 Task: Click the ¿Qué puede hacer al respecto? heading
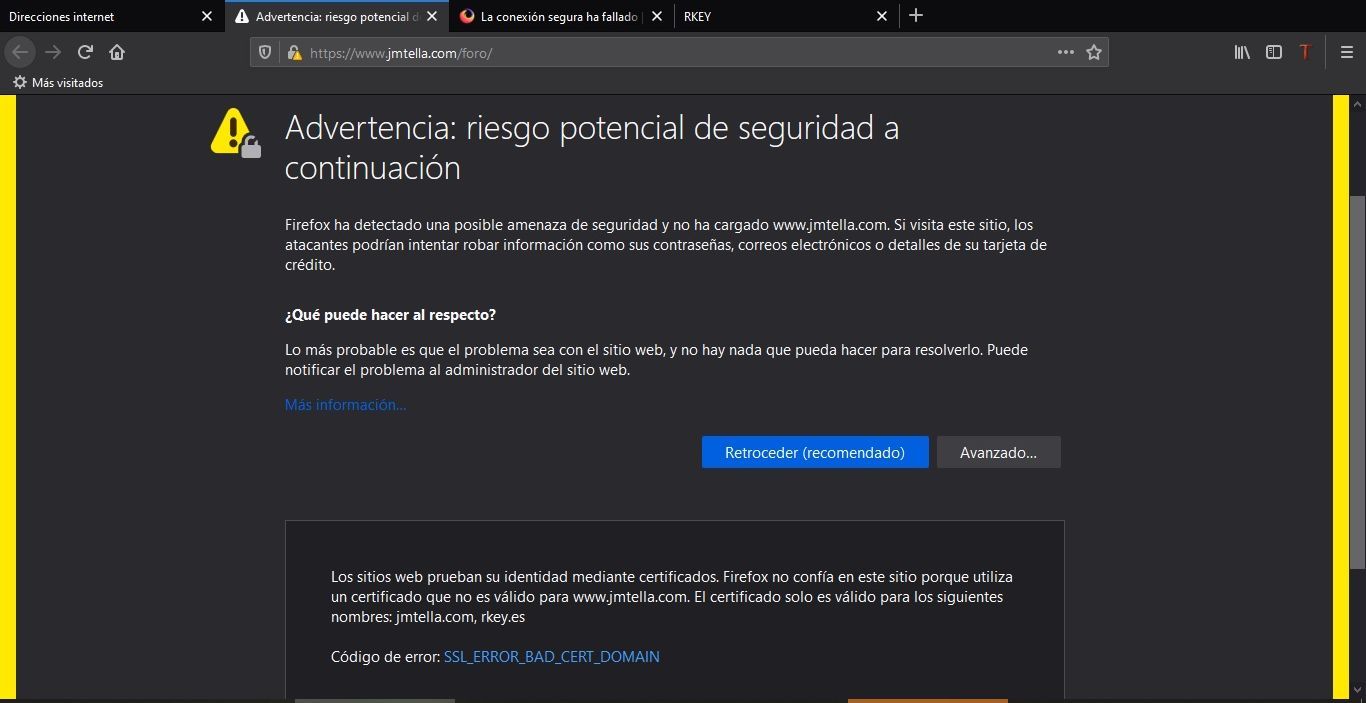click(390, 315)
